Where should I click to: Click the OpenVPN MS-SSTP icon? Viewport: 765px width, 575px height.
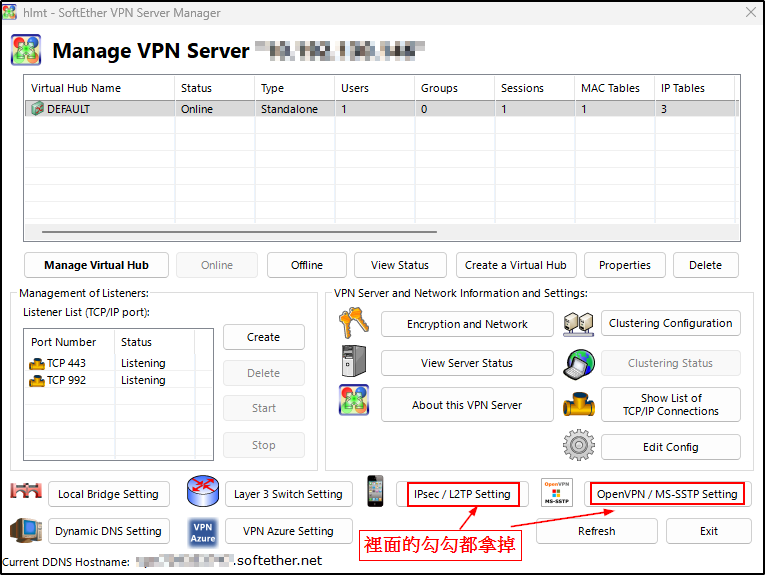(x=557, y=492)
